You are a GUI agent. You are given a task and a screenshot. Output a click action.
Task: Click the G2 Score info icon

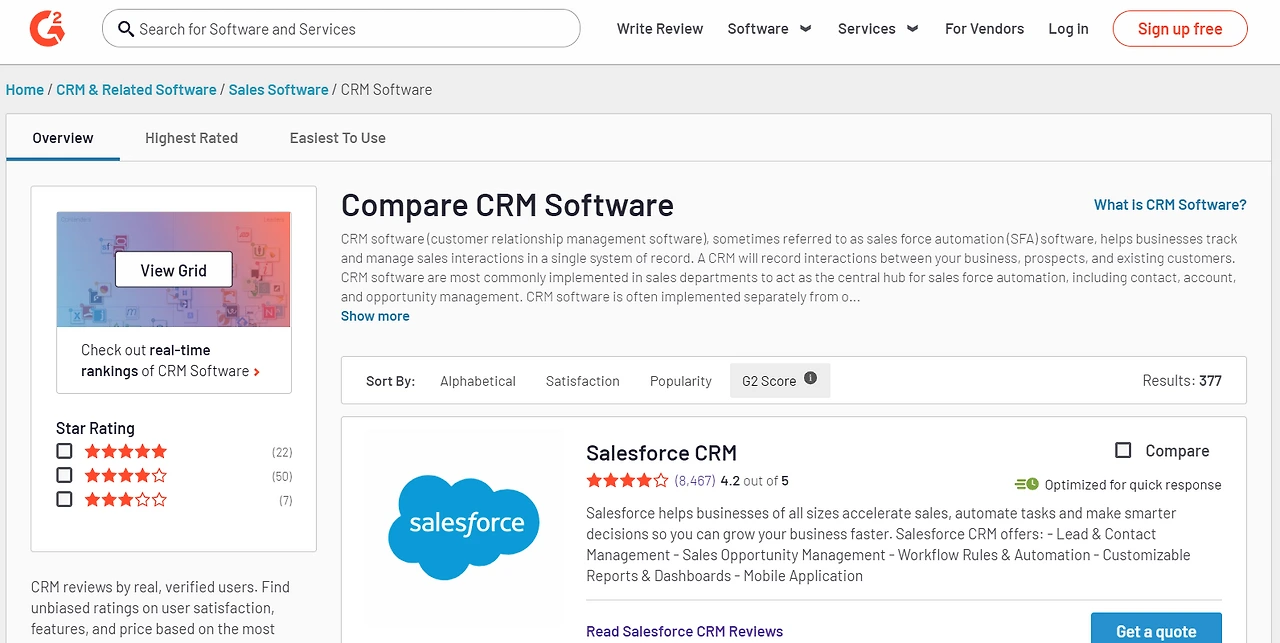[x=810, y=378]
